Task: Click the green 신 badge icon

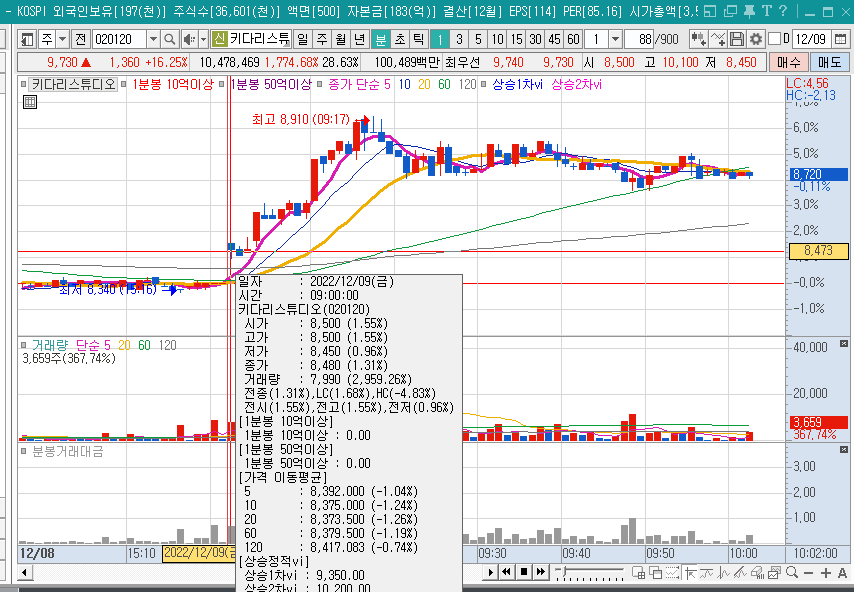Action: coord(219,39)
